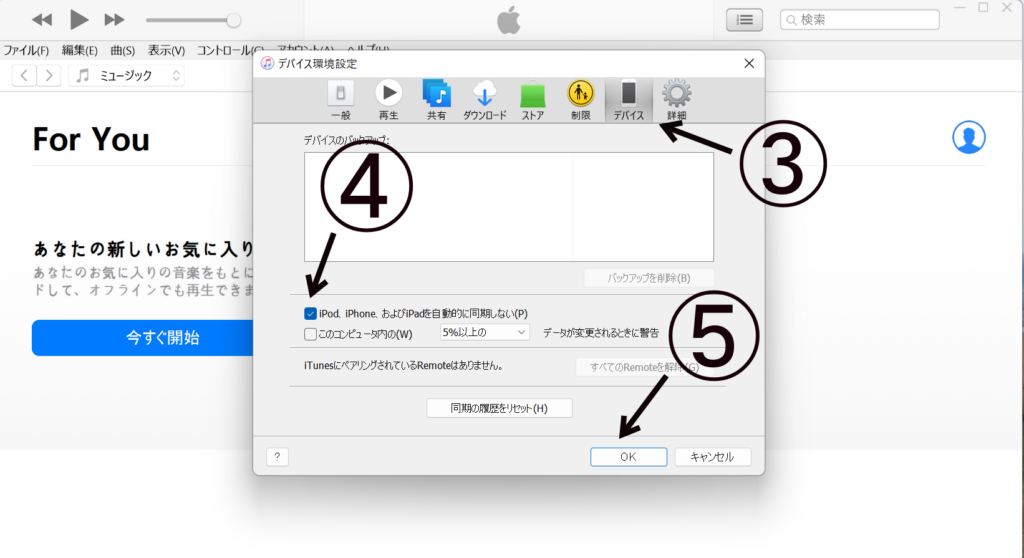Open the help question mark button
This screenshot has height=558, width=1024.
pyautogui.click(x=277, y=457)
